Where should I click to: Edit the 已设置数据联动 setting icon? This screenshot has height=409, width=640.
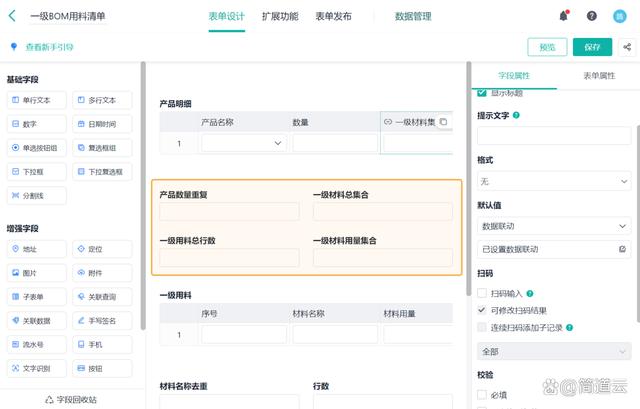tap(622, 249)
